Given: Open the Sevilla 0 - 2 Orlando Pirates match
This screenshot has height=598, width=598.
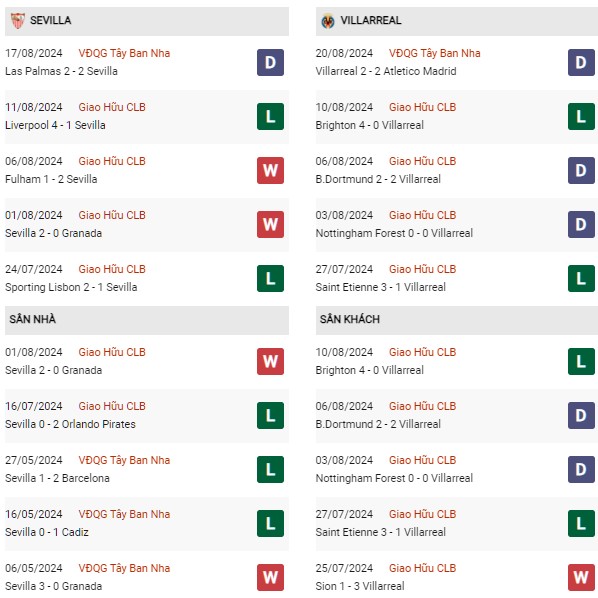Looking at the screenshot, I should point(70,424).
